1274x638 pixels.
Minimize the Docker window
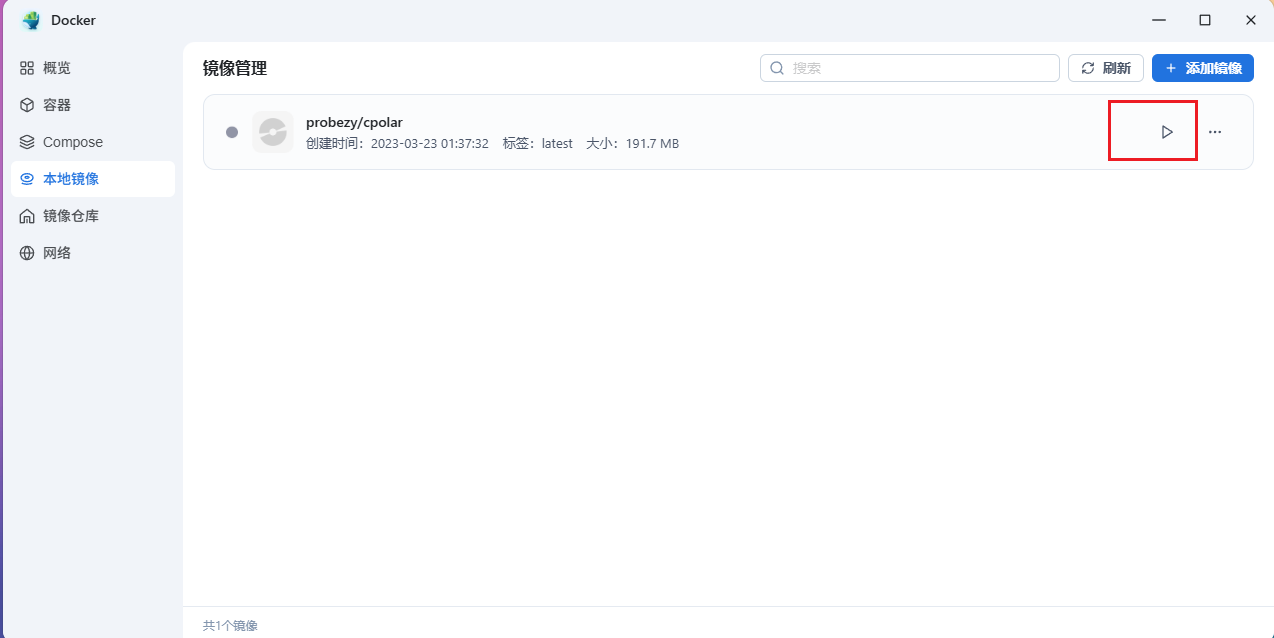click(1159, 20)
